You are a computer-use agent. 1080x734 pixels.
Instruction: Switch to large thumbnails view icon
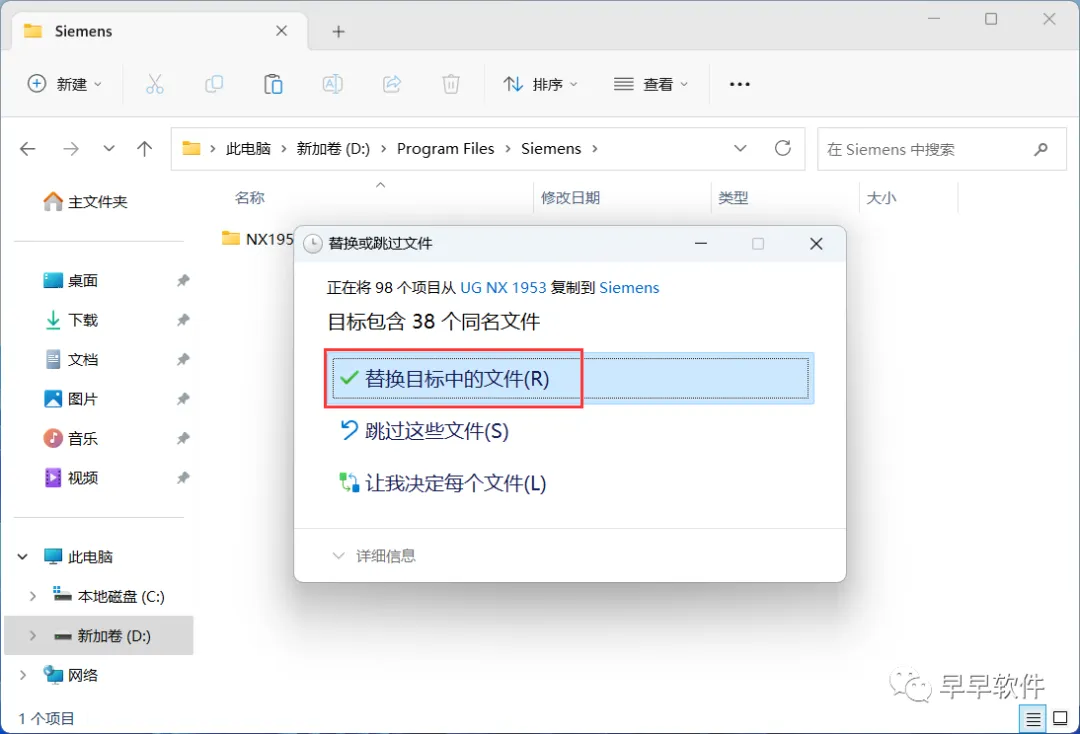pos(1061,719)
